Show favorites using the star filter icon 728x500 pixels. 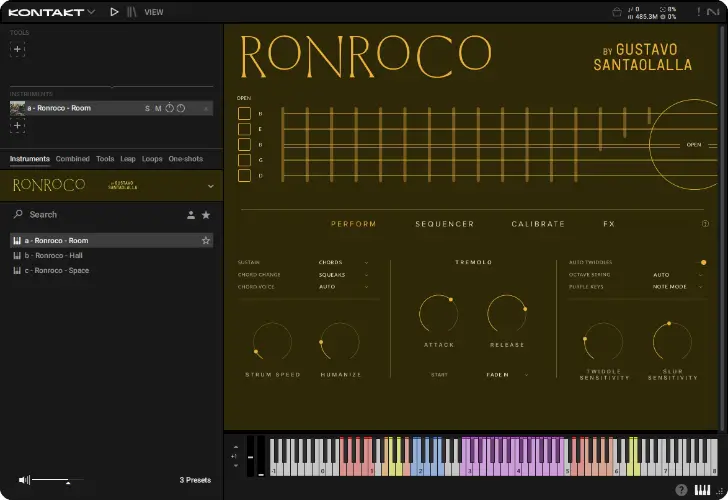[x=206, y=215]
